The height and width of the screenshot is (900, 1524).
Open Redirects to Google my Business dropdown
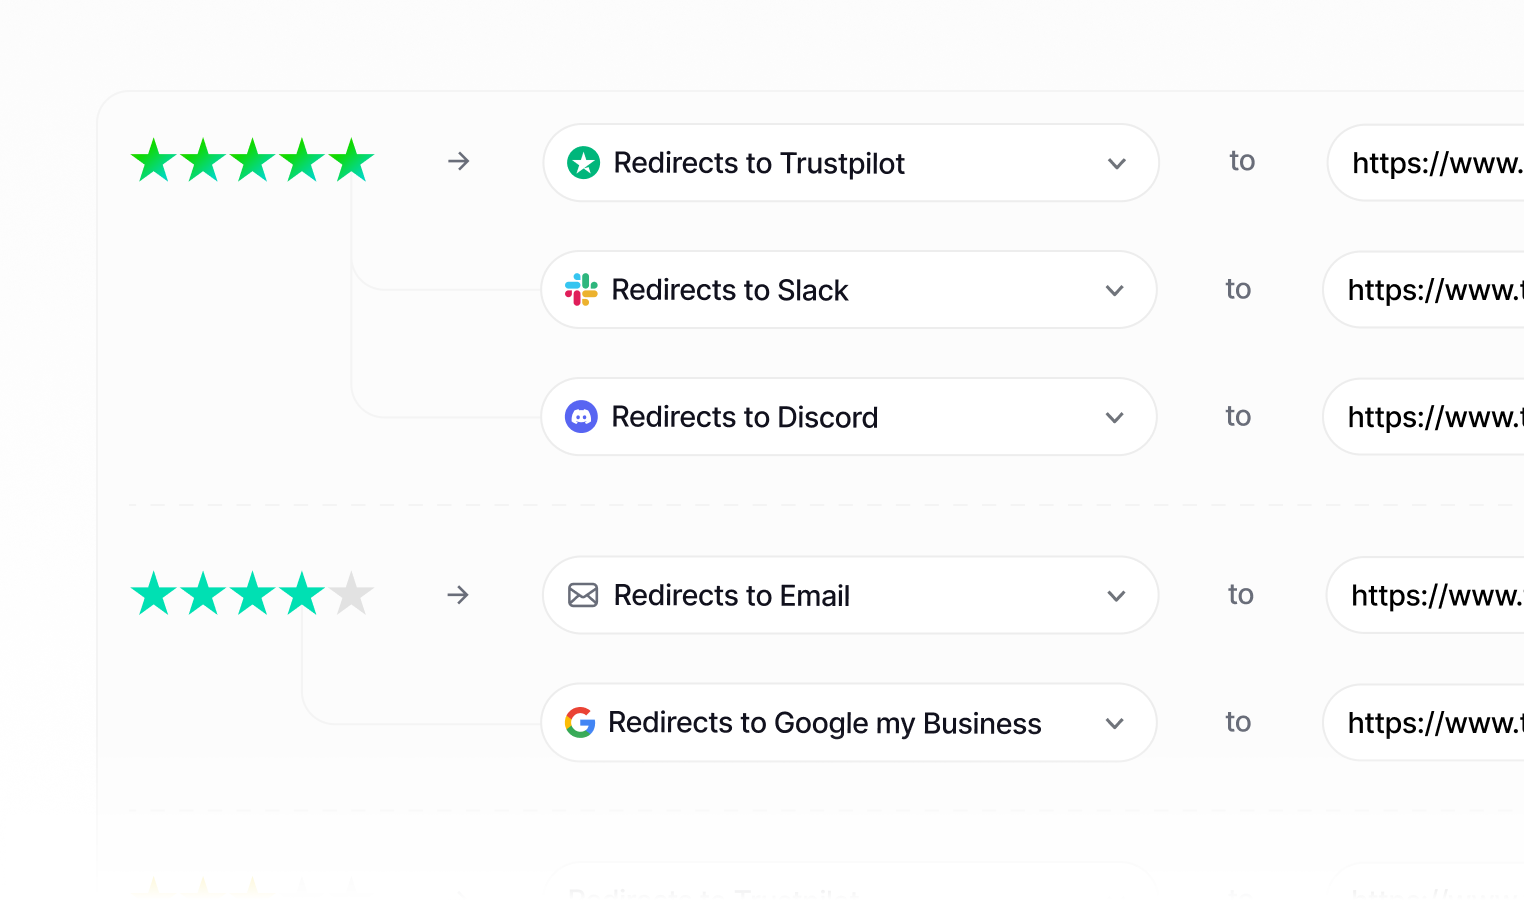pos(849,723)
